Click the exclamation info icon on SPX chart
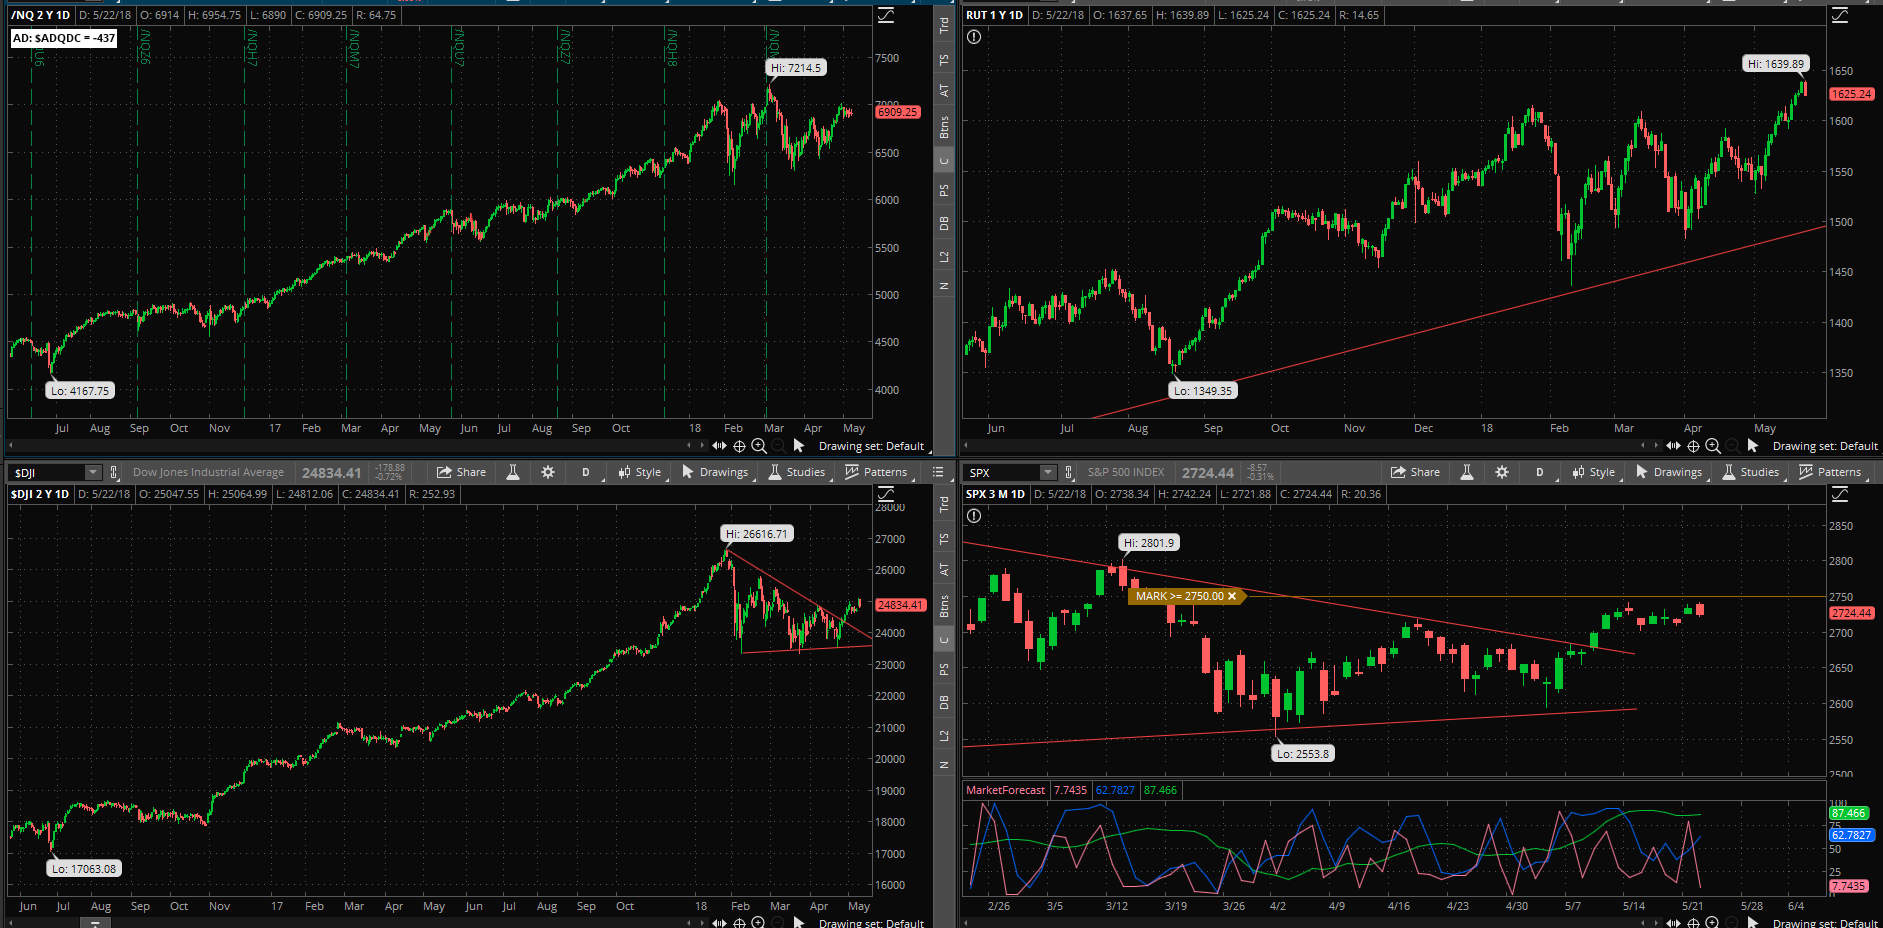 974,516
